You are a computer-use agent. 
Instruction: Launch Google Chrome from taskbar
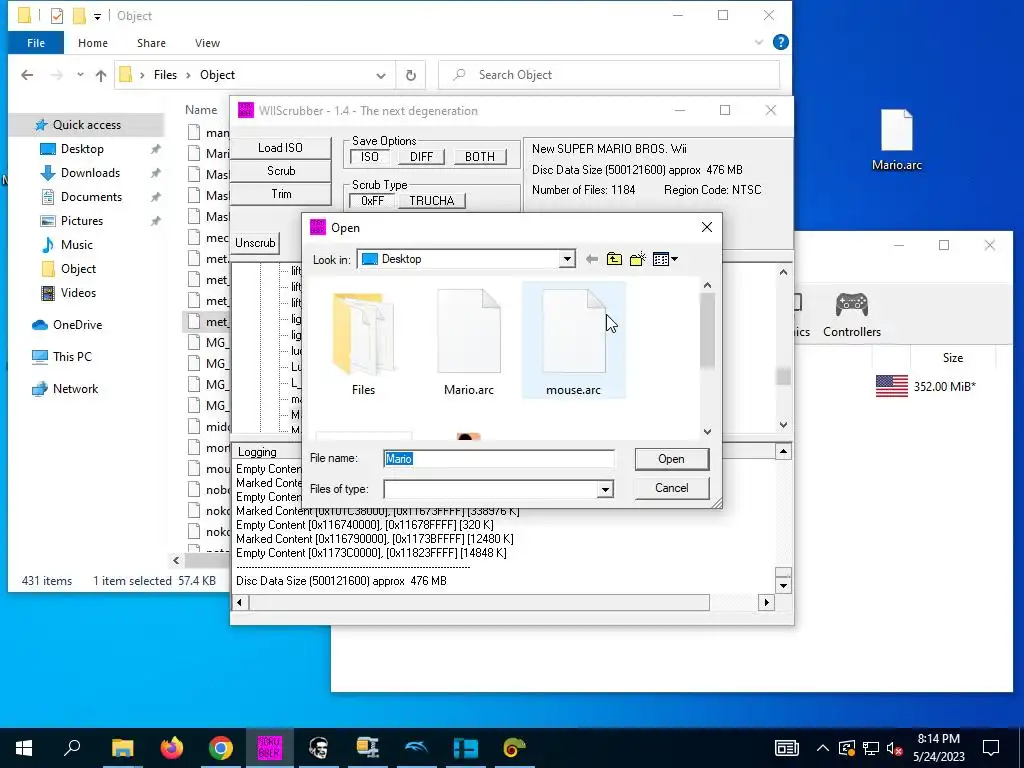(x=221, y=748)
